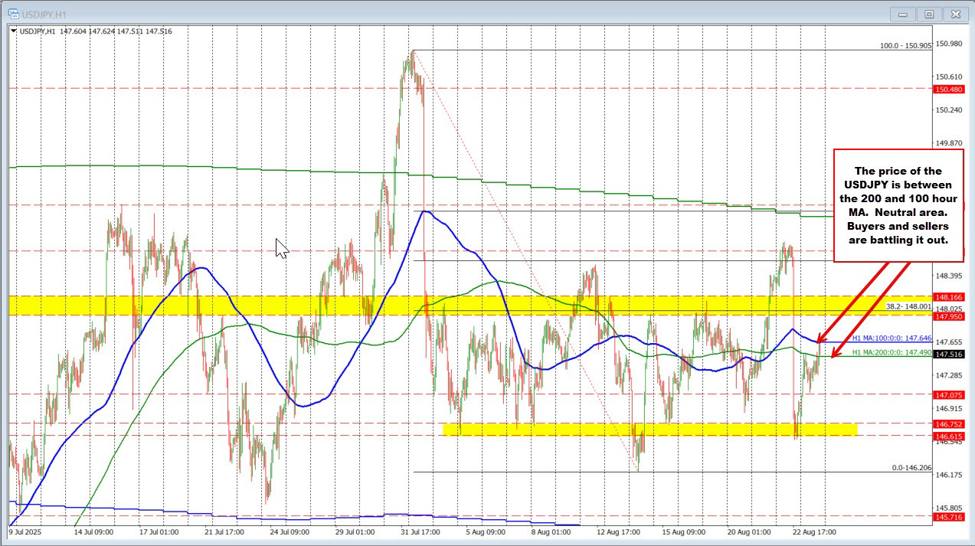Click the 20 Aug 01:00 time axis label

pyautogui.click(x=749, y=532)
